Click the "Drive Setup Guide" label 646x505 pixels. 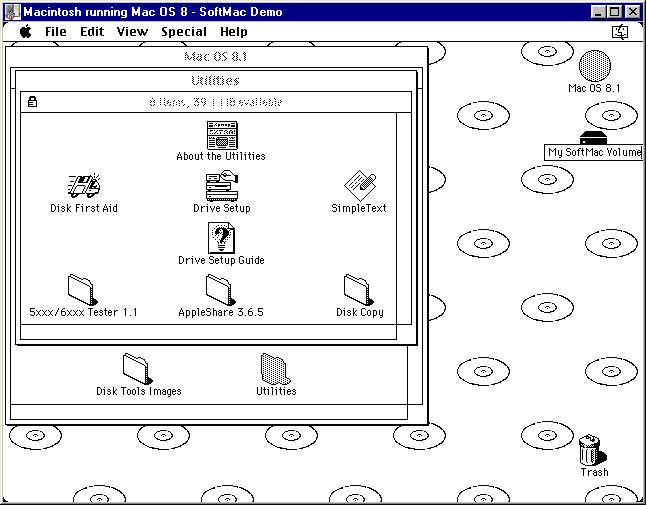pos(221,260)
